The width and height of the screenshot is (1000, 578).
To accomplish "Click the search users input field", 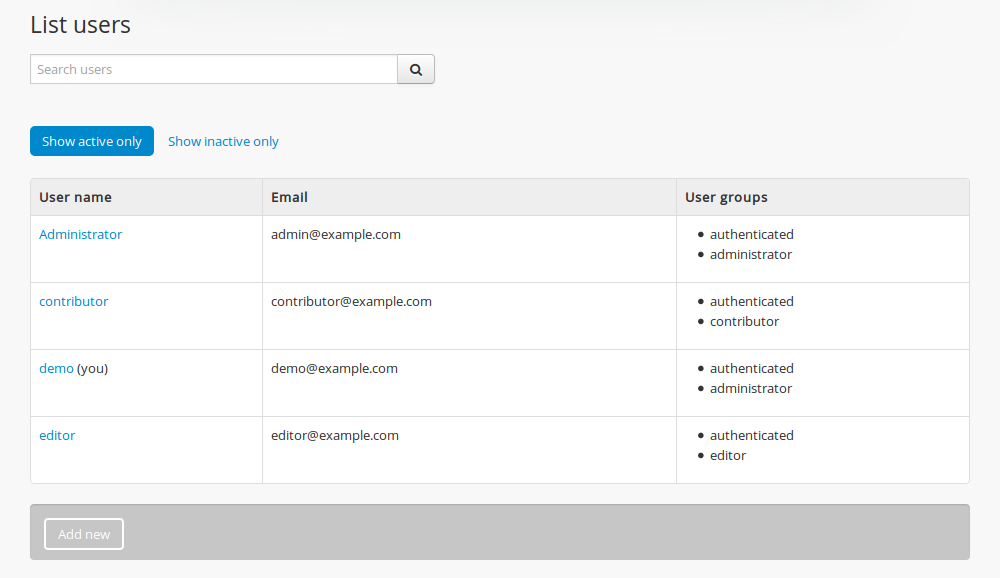I will [213, 69].
